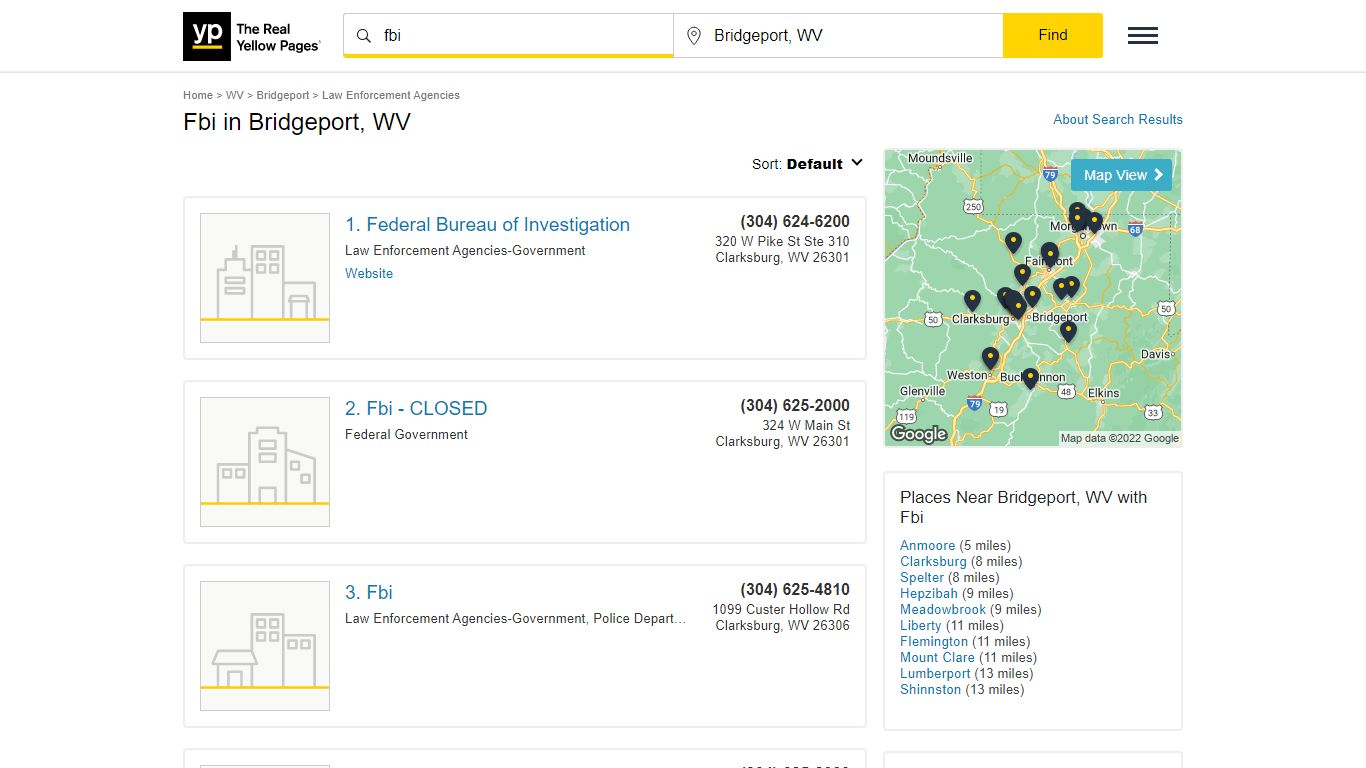Screen dimensions: 1366x768
Task: Open About Search Results link
Action: (x=1118, y=119)
